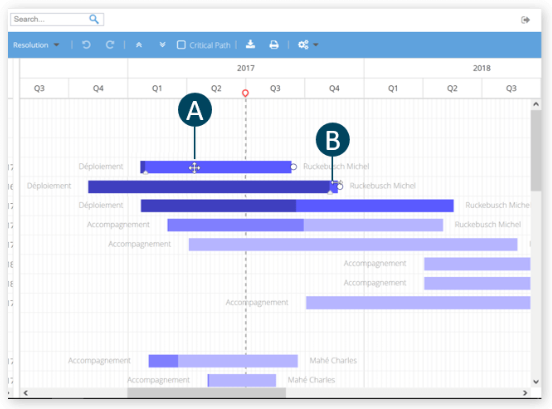Click the vertical scrollbar up arrow
Viewport: 552px width, 409px height.
(536, 104)
